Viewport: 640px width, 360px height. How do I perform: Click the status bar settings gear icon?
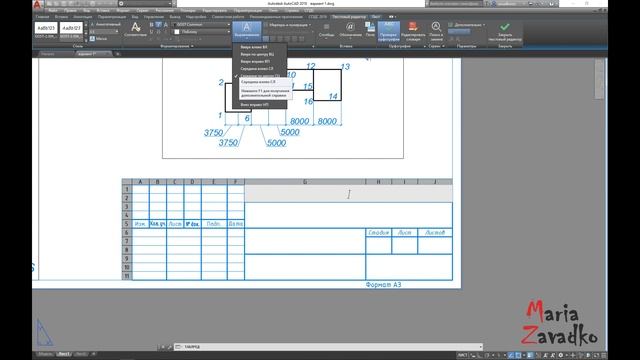(x=561, y=355)
